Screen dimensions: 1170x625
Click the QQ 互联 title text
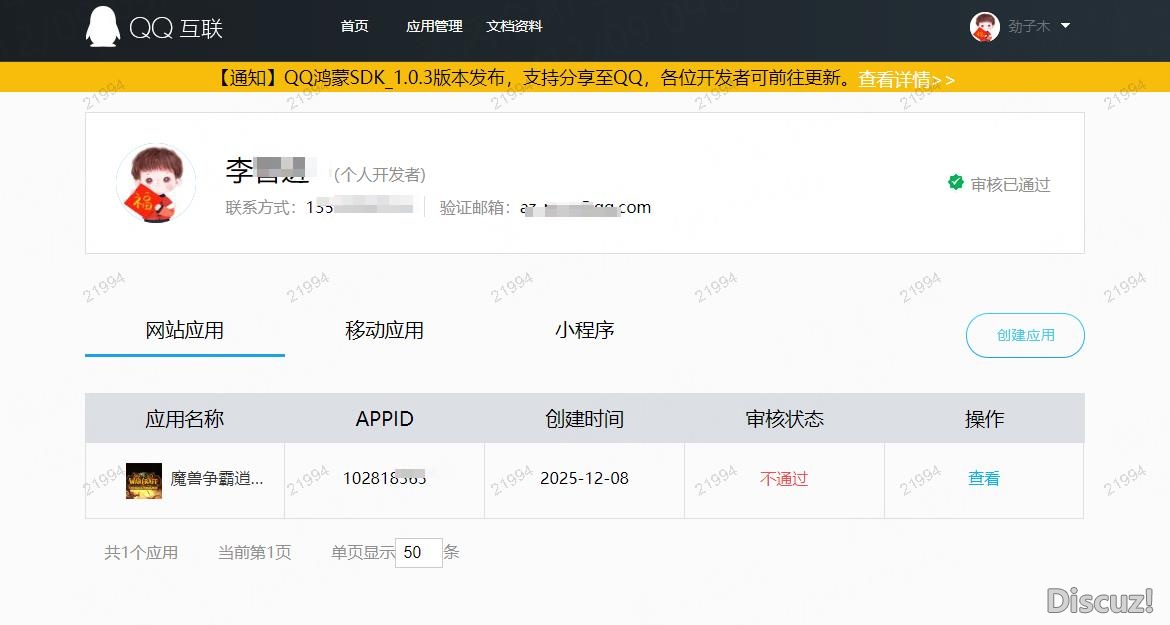(176, 28)
